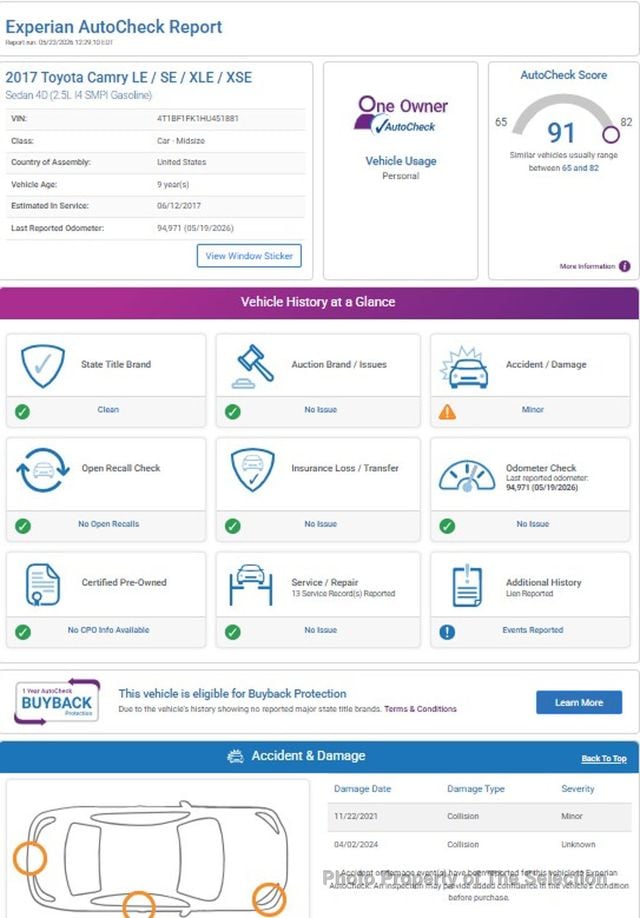Click the lower side damage circle on diagram

(x=139, y=906)
